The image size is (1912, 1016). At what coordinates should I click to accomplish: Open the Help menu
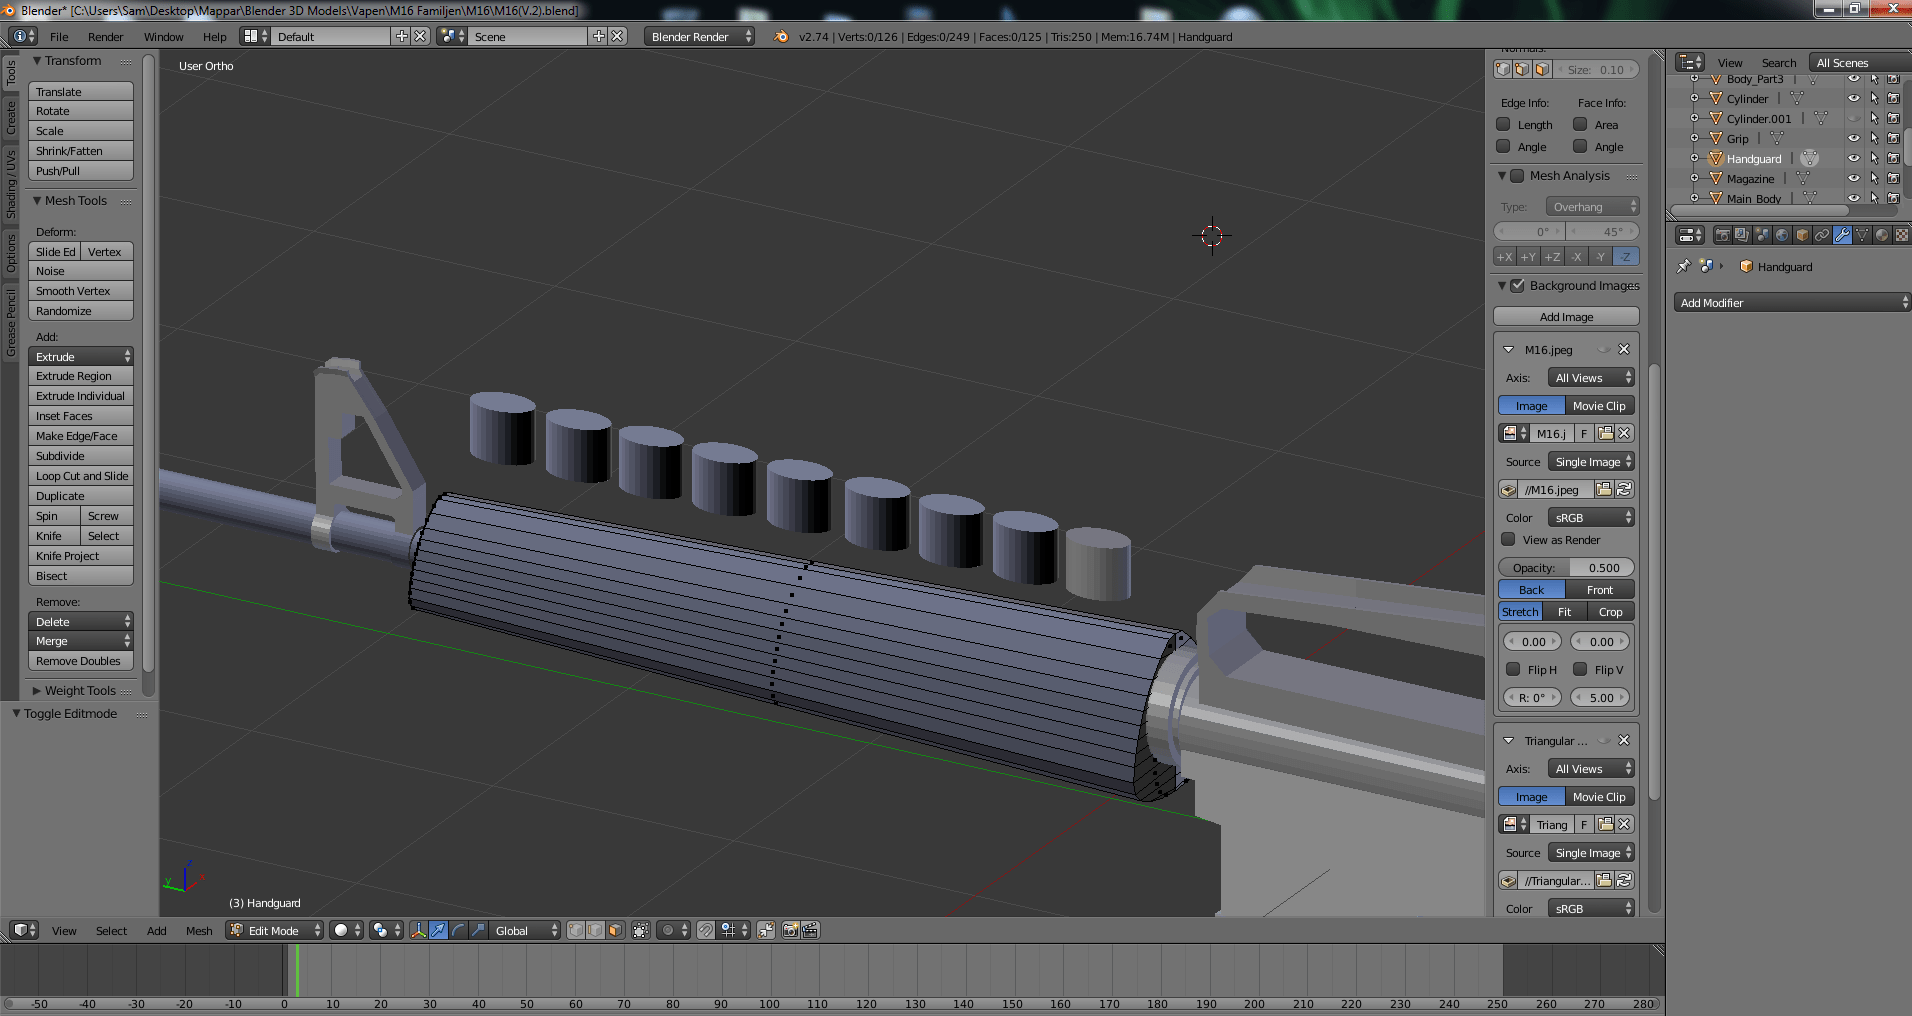coord(214,36)
